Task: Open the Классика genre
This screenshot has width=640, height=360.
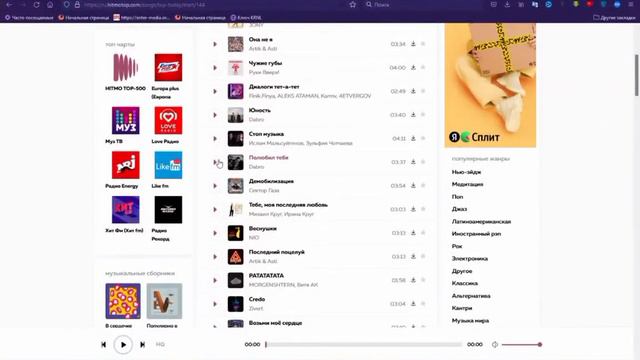Action: [x=464, y=283]
